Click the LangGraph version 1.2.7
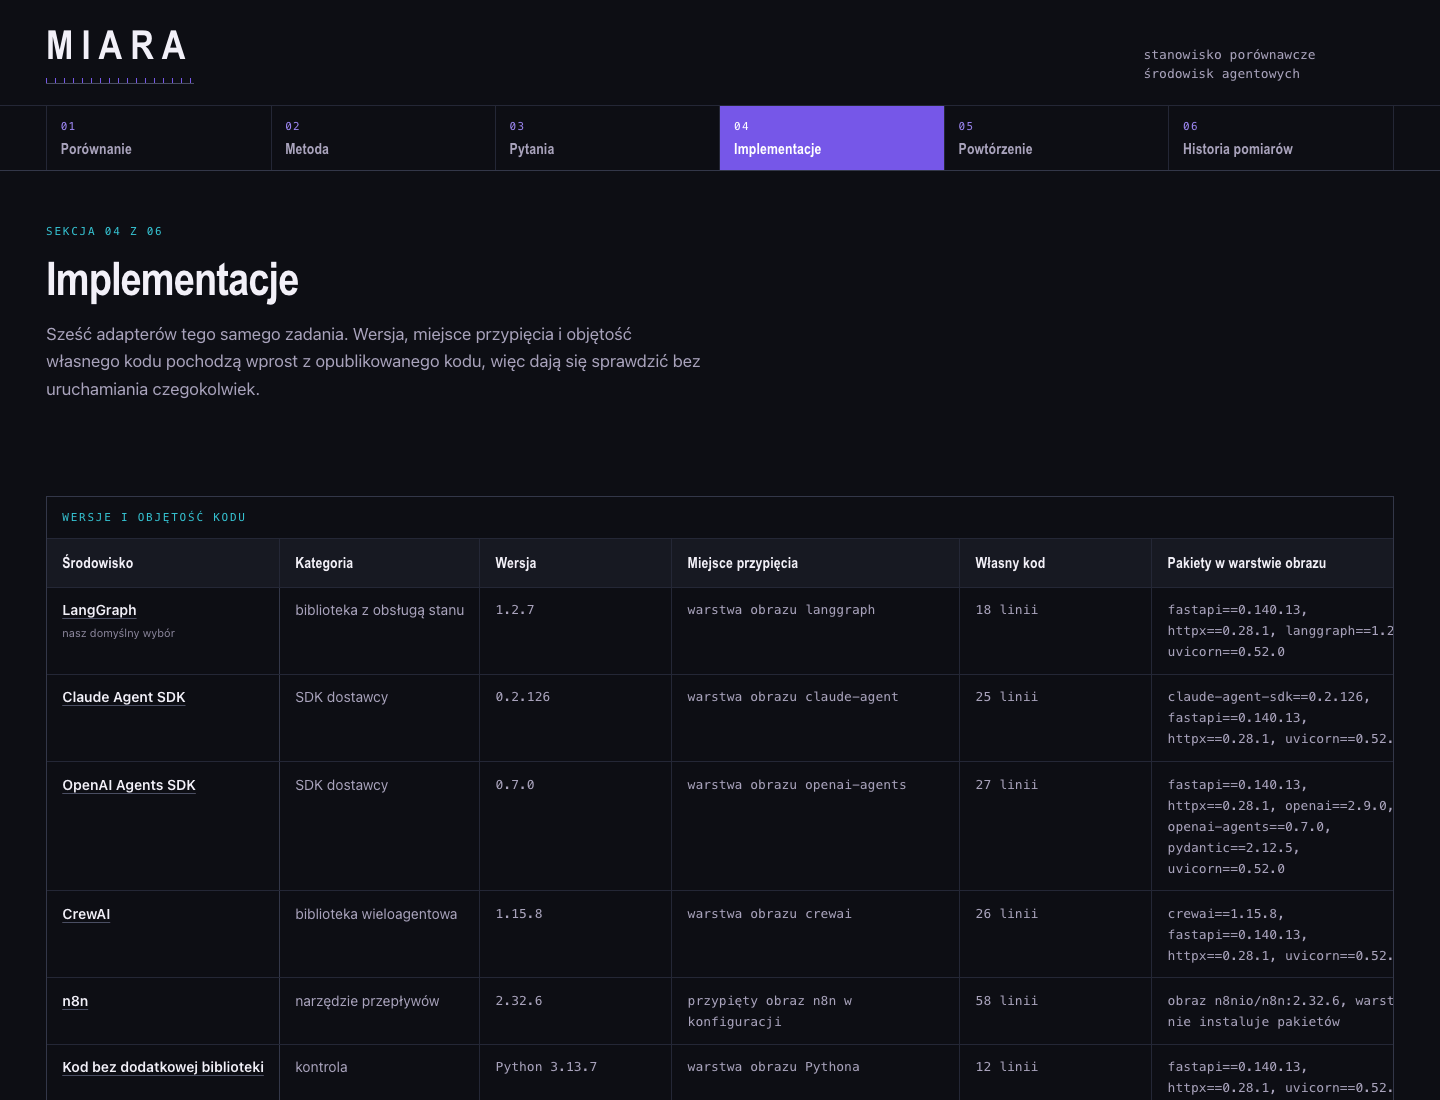The image size is (1440, 1100). [x=515, y=610]
